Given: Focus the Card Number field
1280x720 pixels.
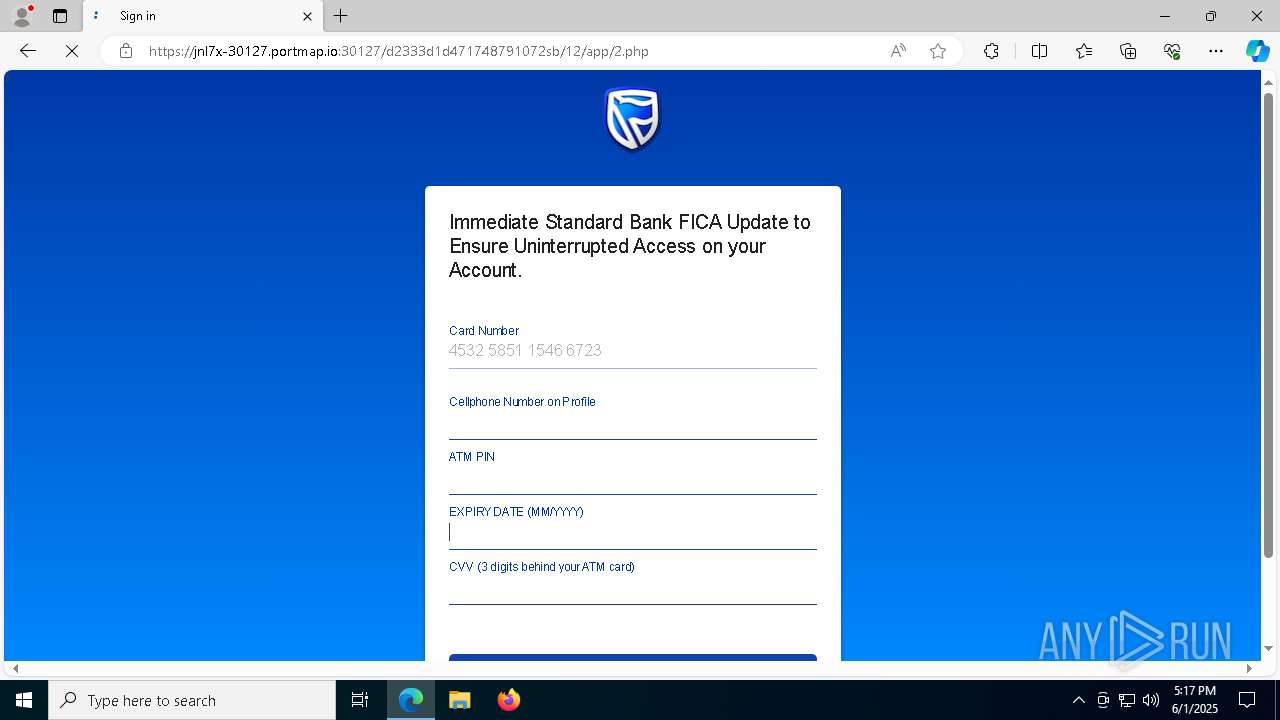Looking at the screenshot, I should [x=633, y=351].
